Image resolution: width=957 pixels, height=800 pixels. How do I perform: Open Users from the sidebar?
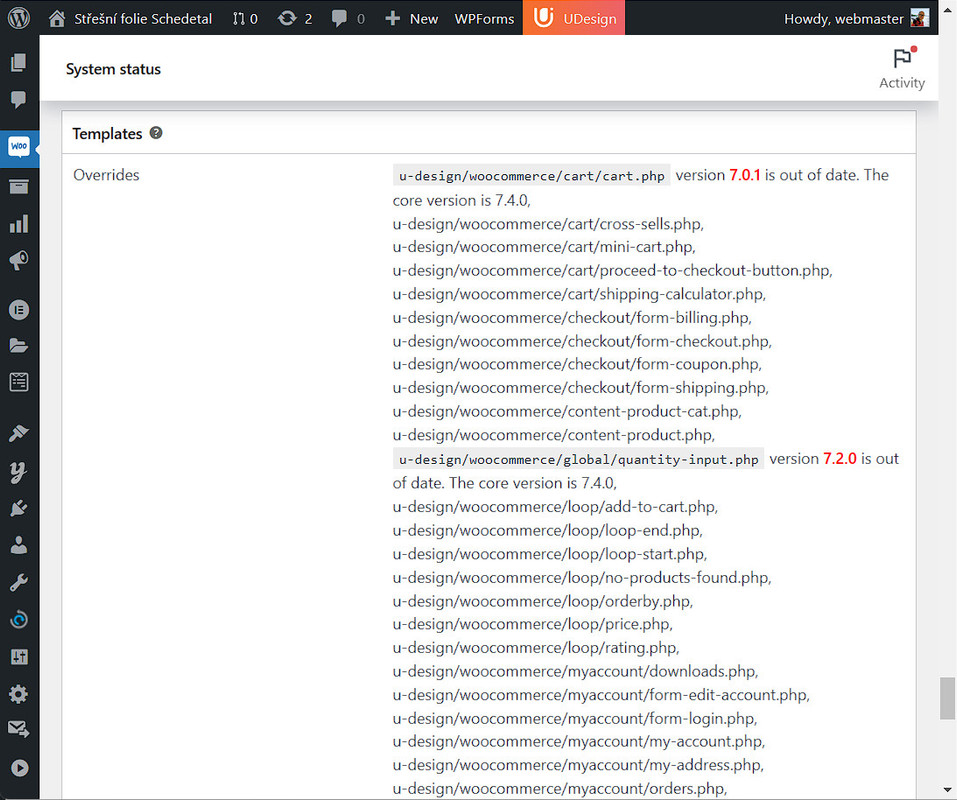coord(19,545)
